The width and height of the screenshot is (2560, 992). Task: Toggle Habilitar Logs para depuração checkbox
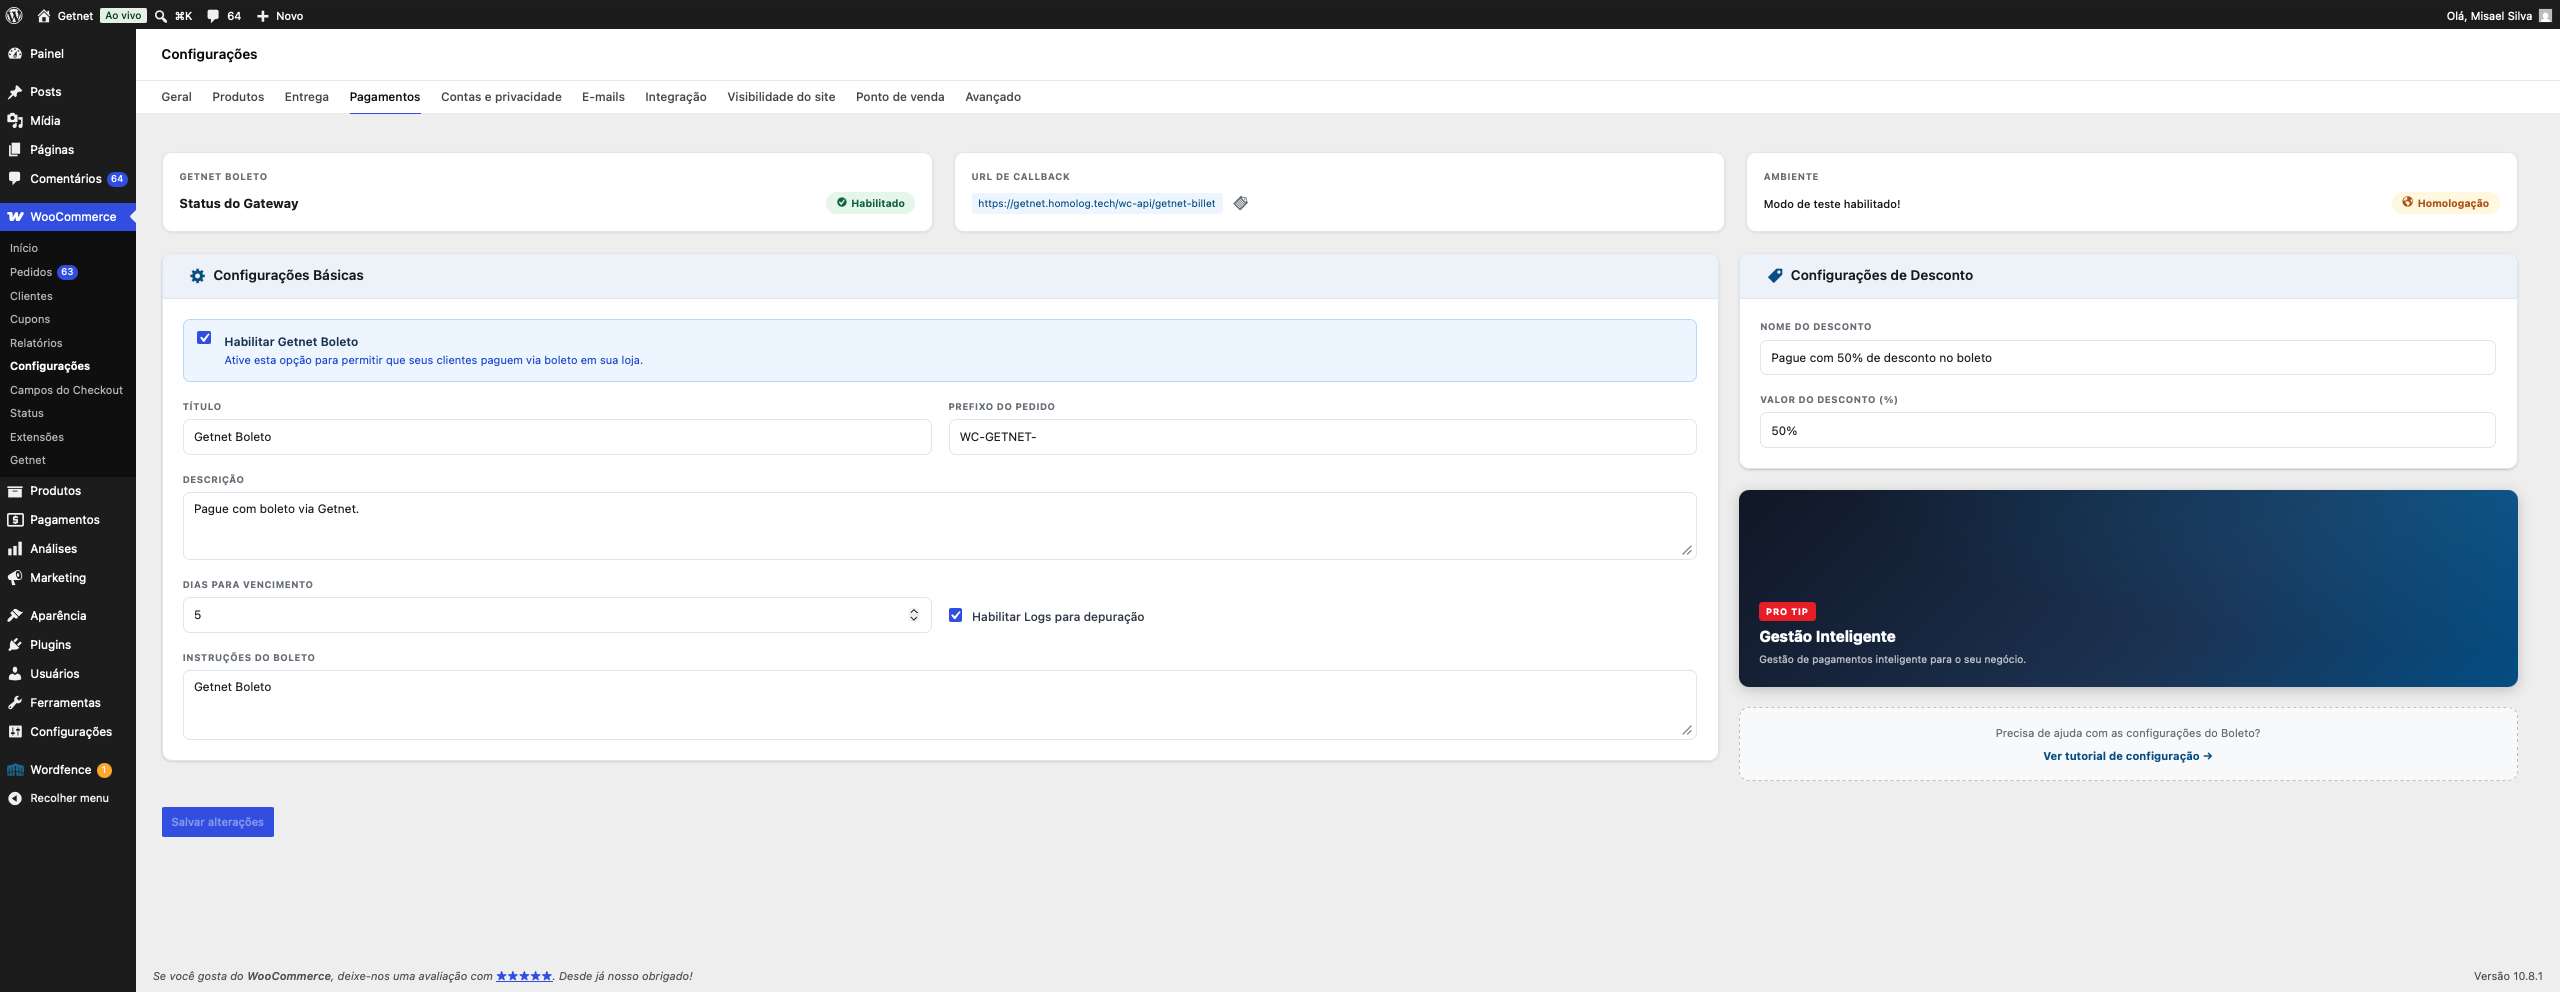pyautogui.click(x=955, y=615)
